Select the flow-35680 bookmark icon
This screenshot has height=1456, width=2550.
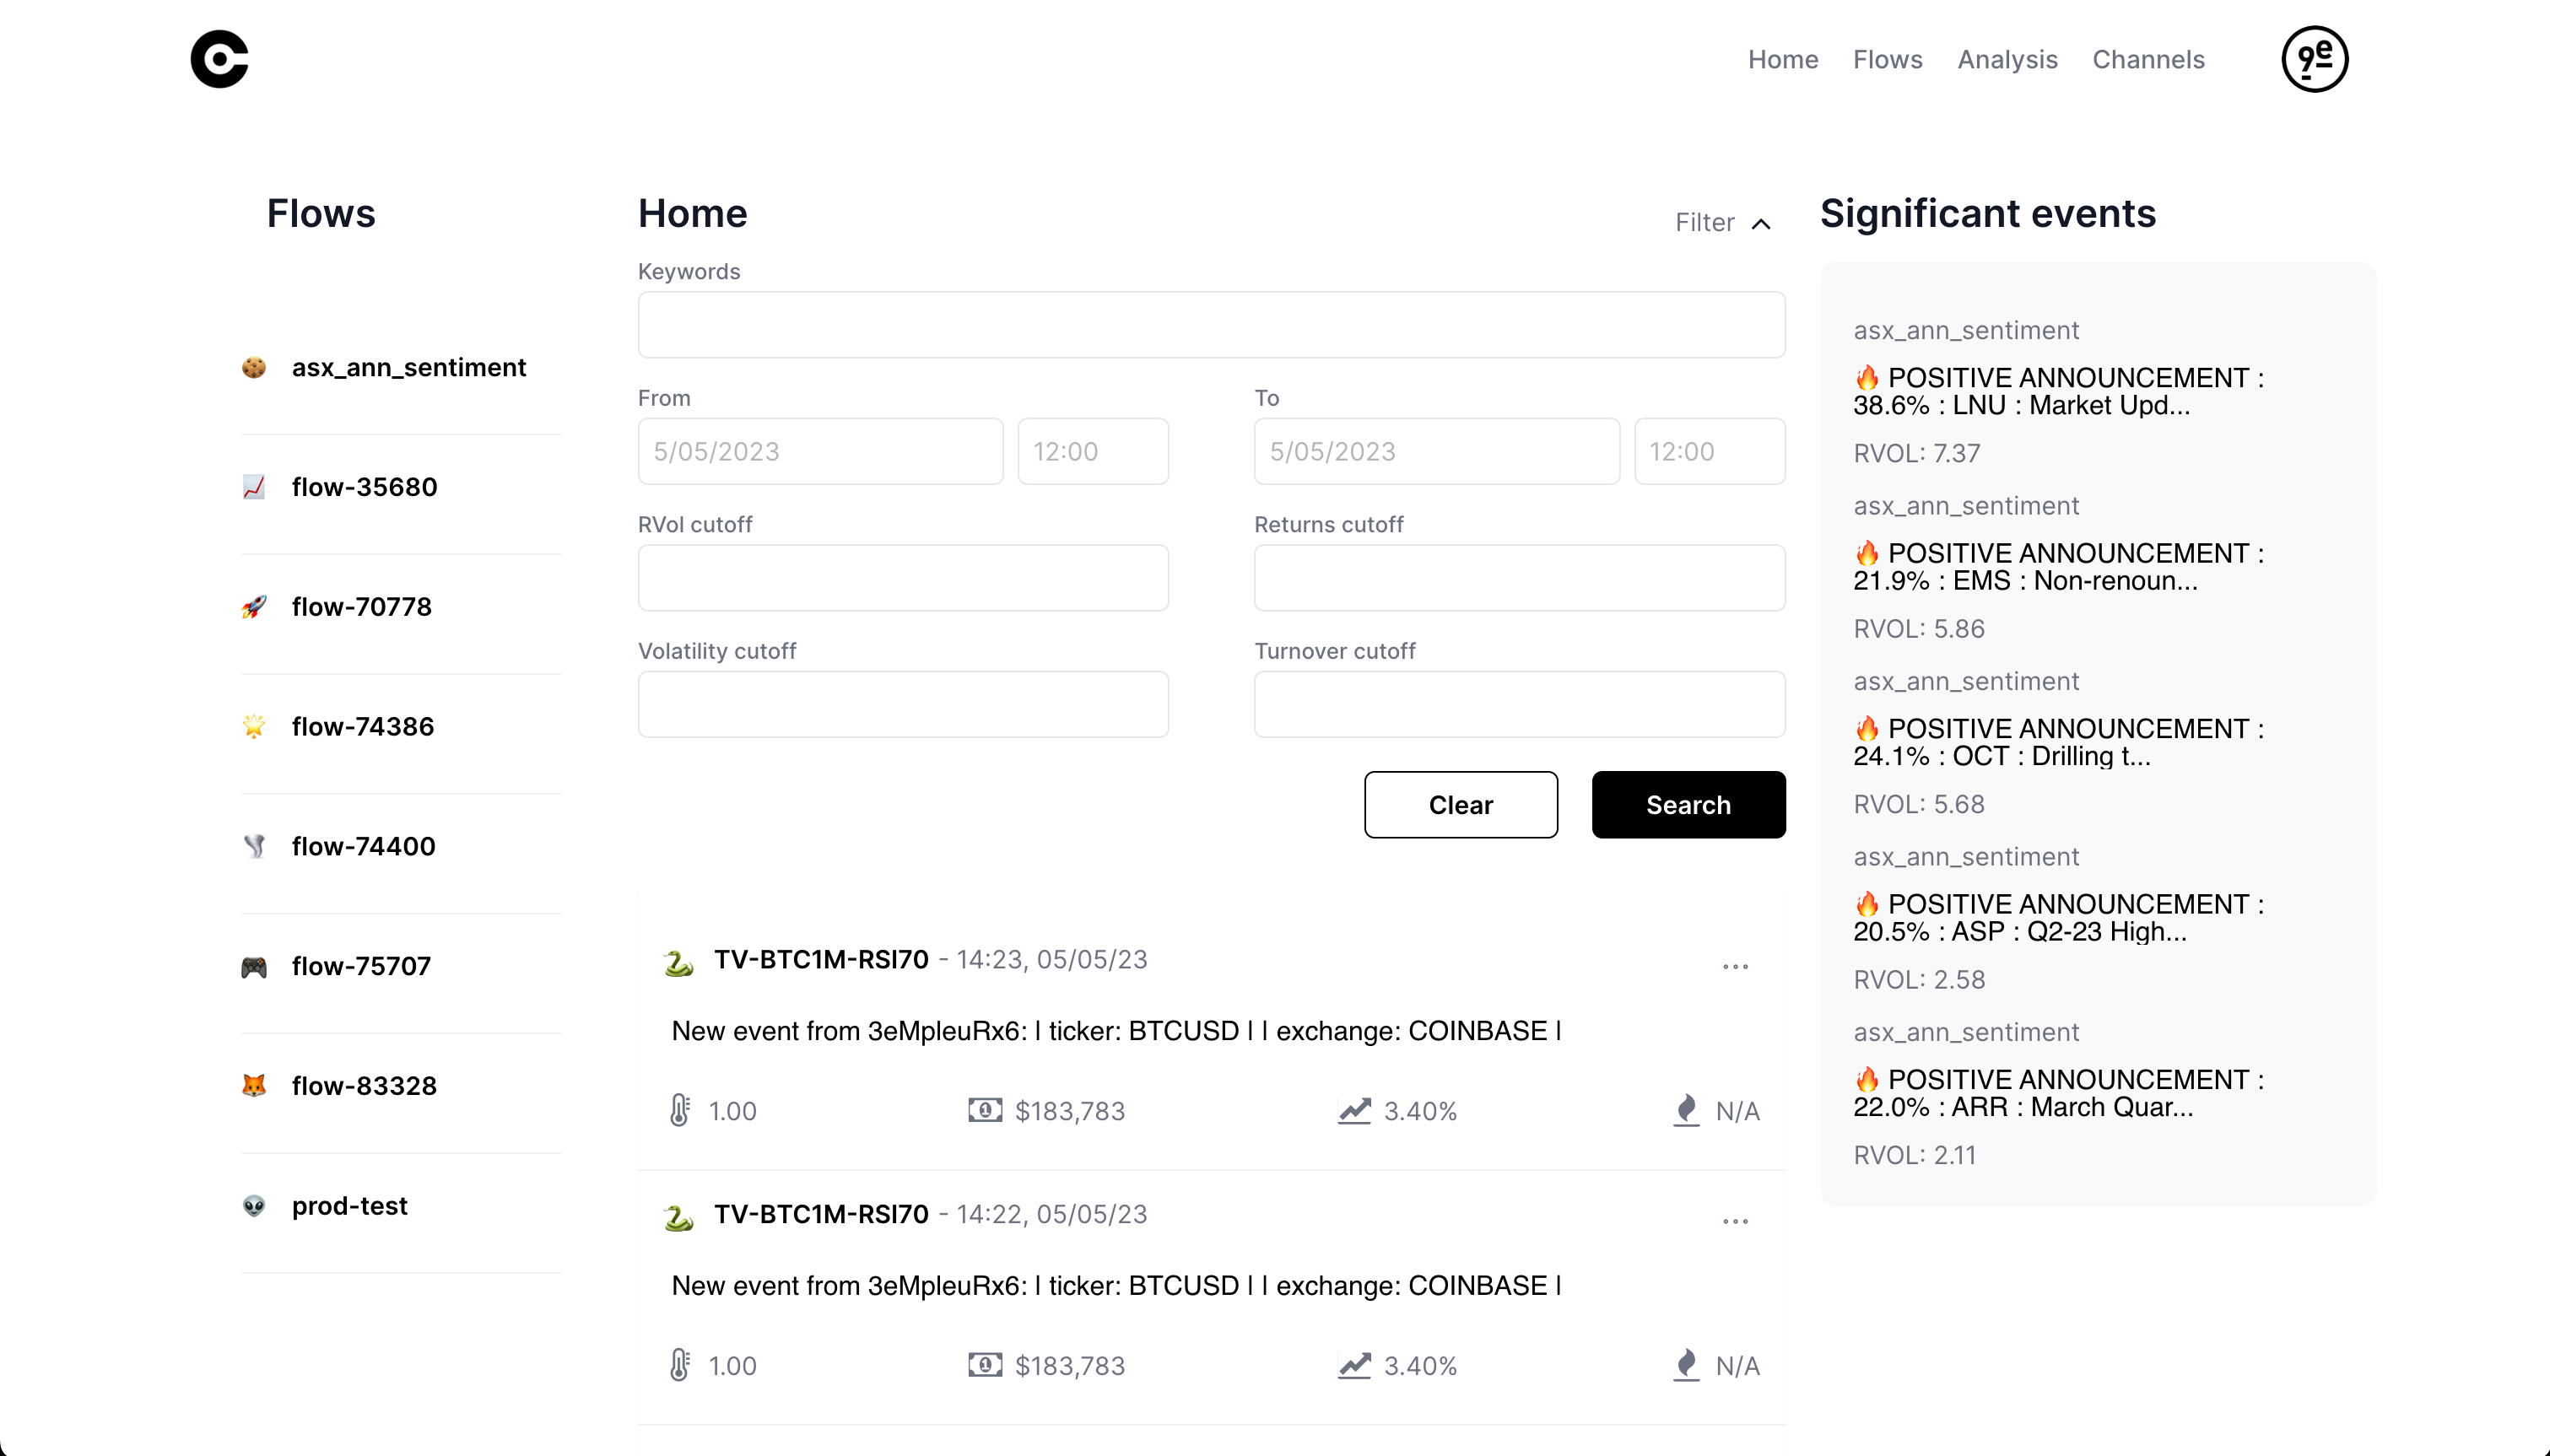click(x=256, y=487)
